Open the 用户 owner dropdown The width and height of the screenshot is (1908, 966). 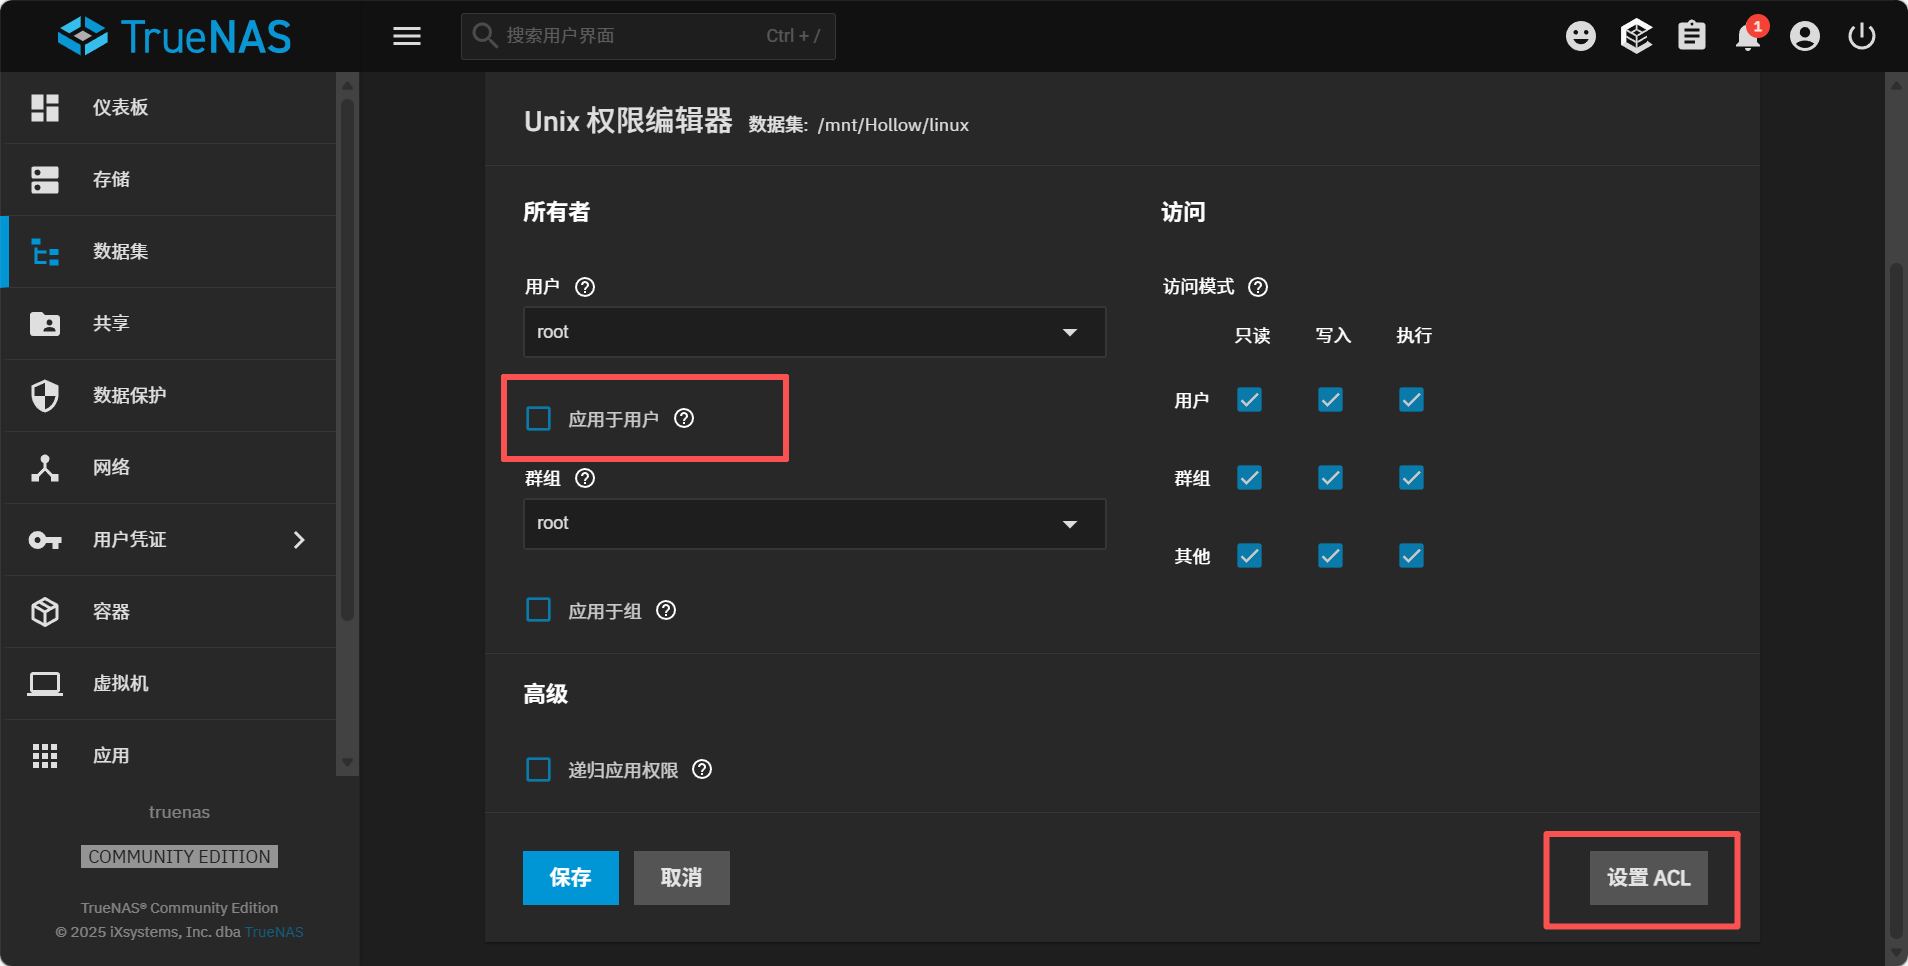pyautogui.click(x=814, y=332)
